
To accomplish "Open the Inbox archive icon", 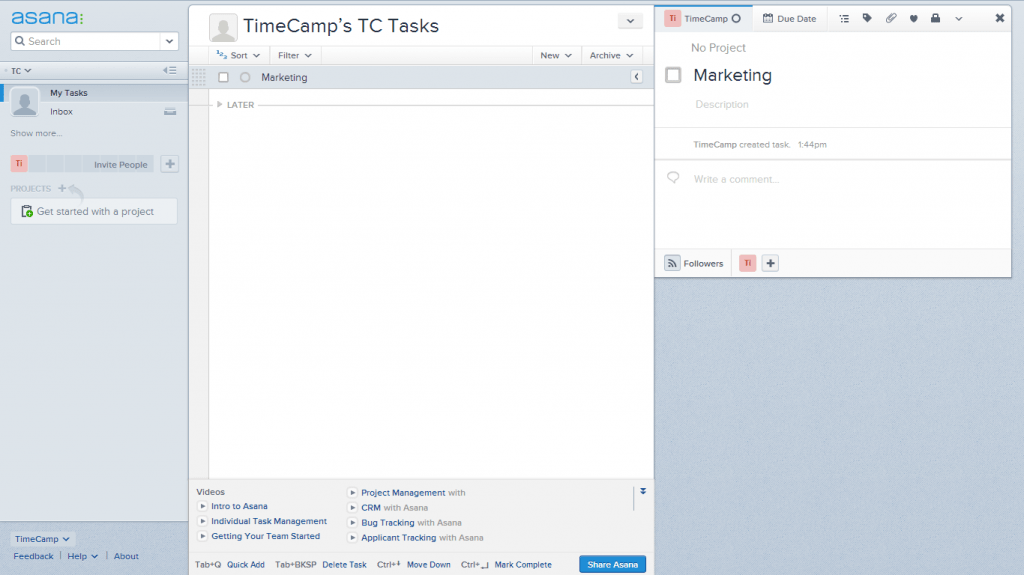I will (x=170, y=112).
